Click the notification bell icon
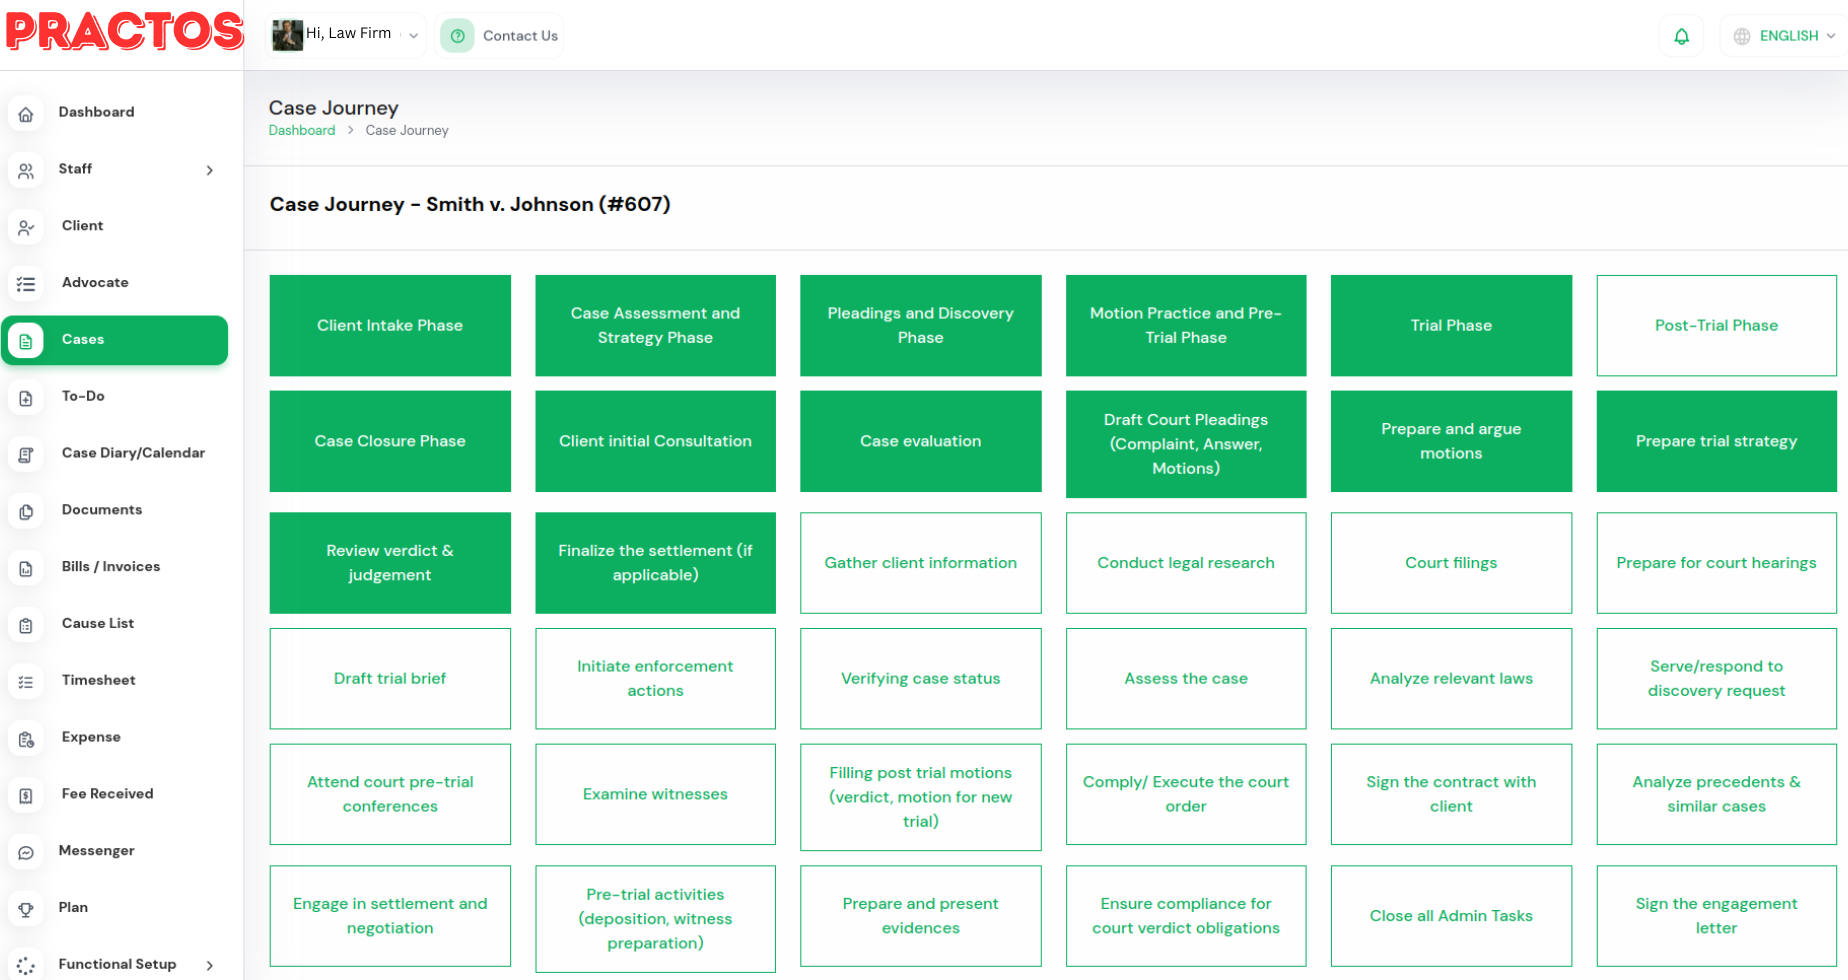The width and height of the screenshot is (1848, 980). [x=1681, y=36]
